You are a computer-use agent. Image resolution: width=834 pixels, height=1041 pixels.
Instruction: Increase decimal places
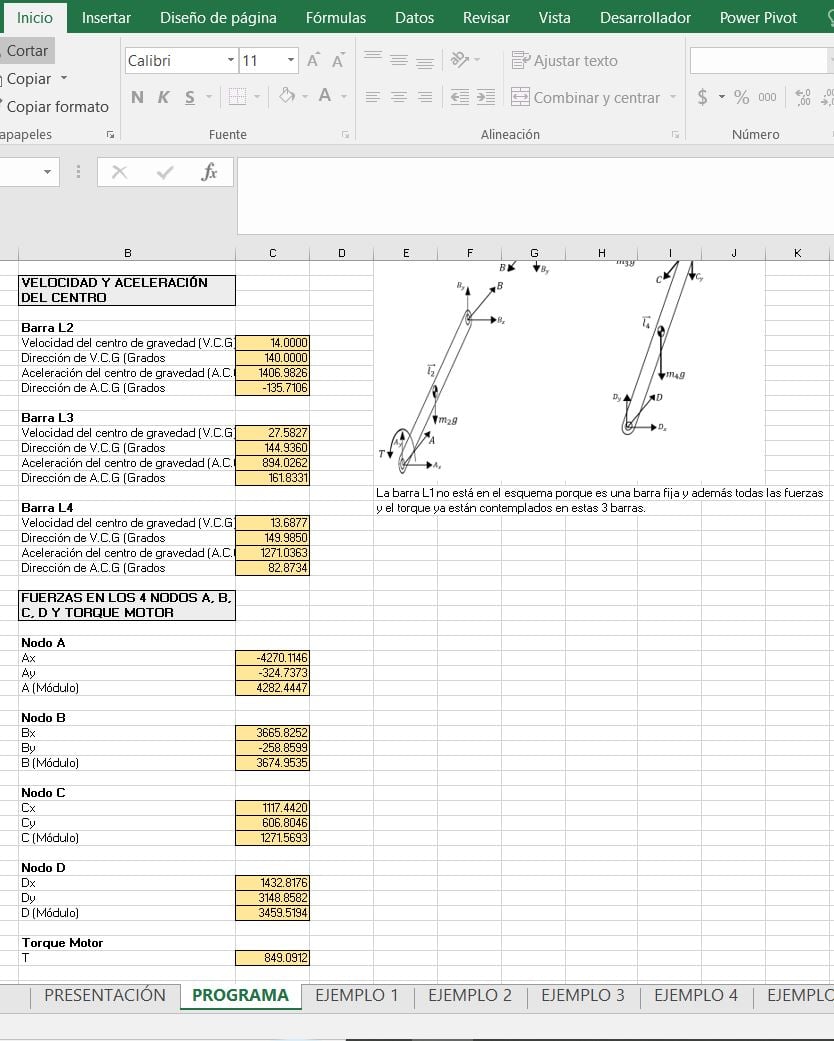803,98
